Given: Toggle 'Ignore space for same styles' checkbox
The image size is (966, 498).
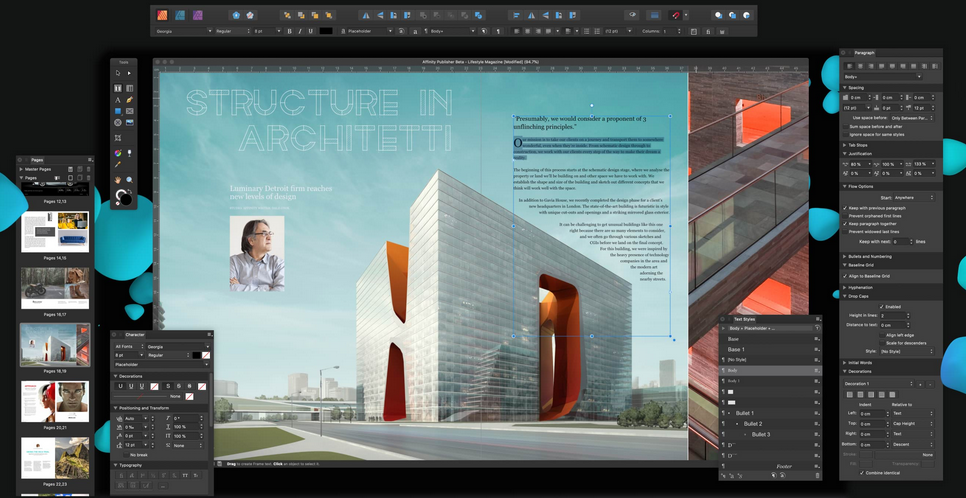Looking at the screenshot, I should [845, 134].
